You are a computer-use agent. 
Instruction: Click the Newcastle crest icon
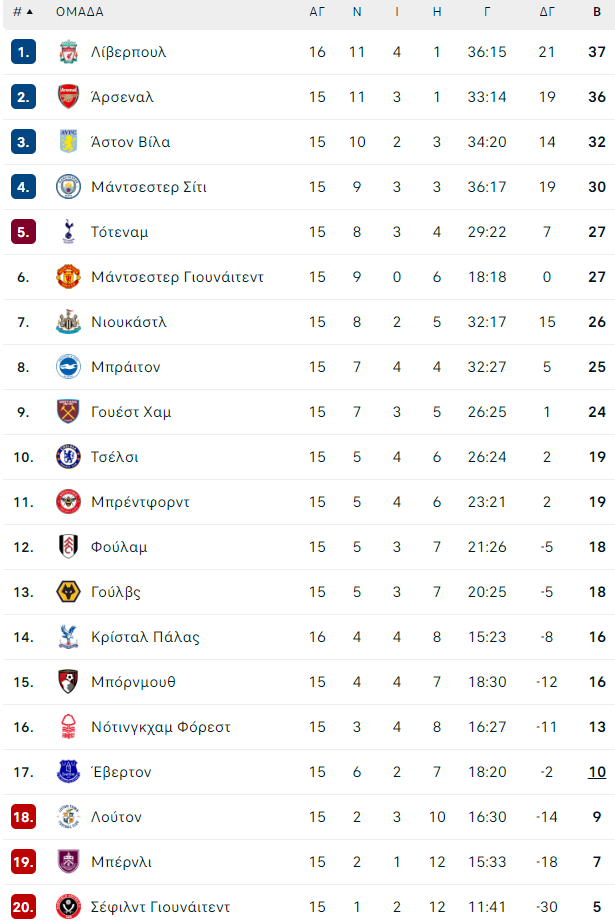point(68,322)
